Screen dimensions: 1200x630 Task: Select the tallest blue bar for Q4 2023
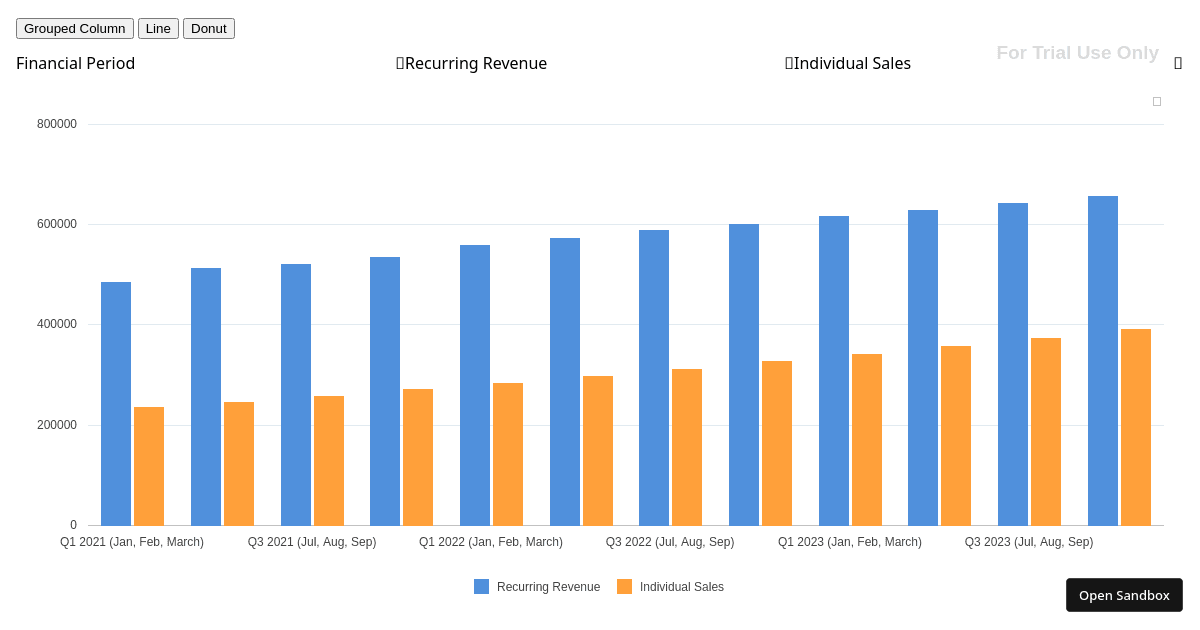pos(1103,361)
